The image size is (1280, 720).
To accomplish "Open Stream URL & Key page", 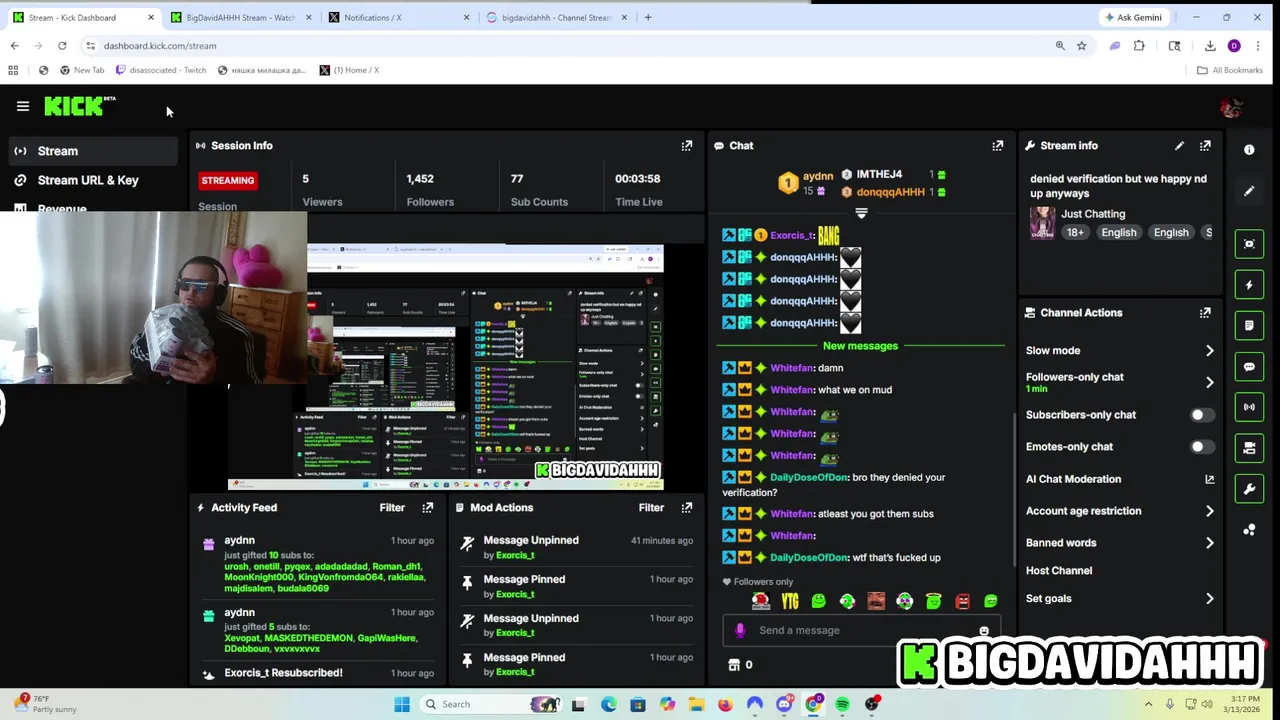I will [x=90, y=181].
